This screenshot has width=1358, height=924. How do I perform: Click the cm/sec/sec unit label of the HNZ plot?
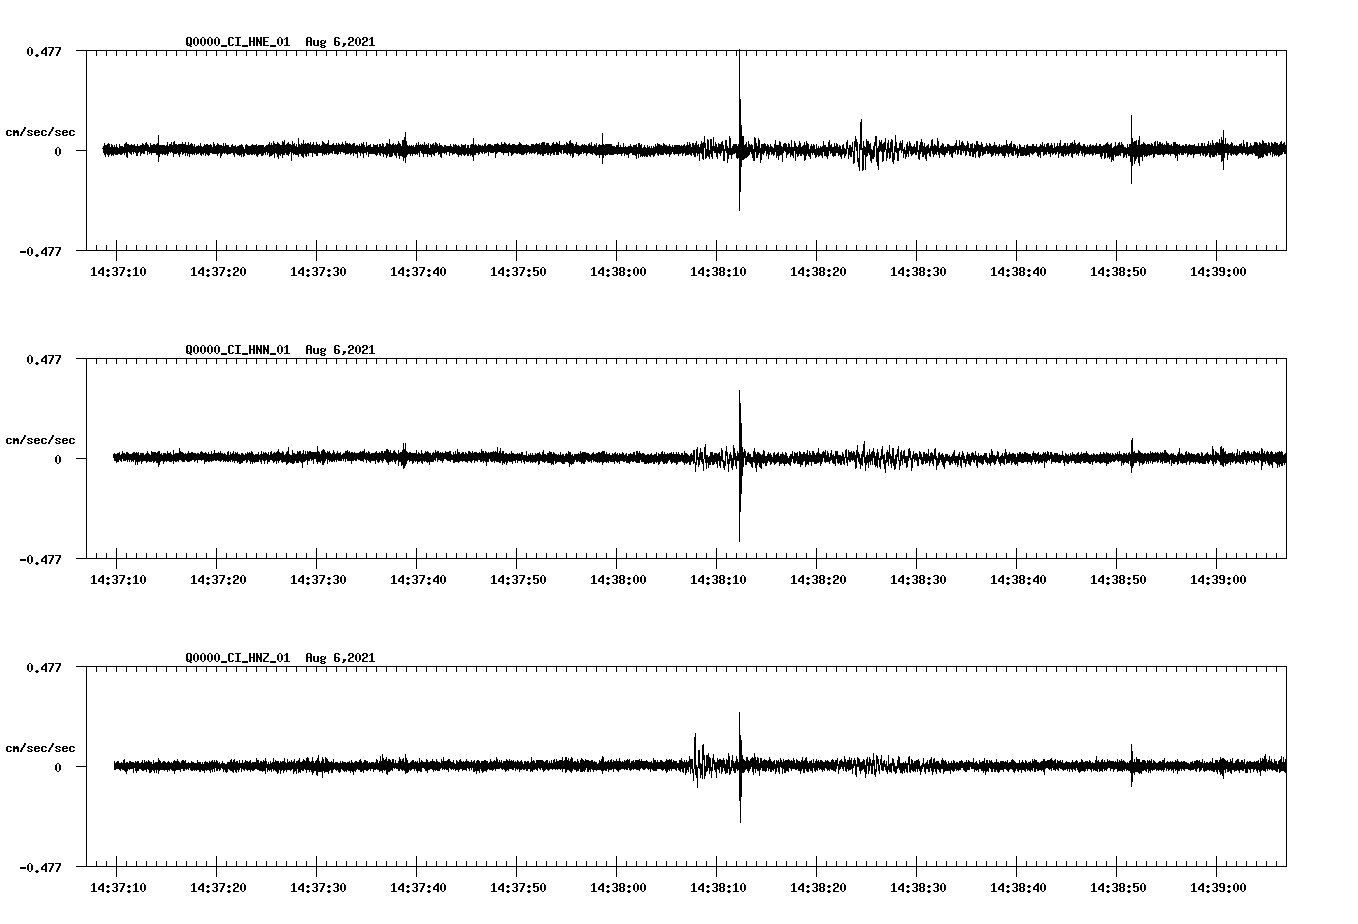[40, 748]
